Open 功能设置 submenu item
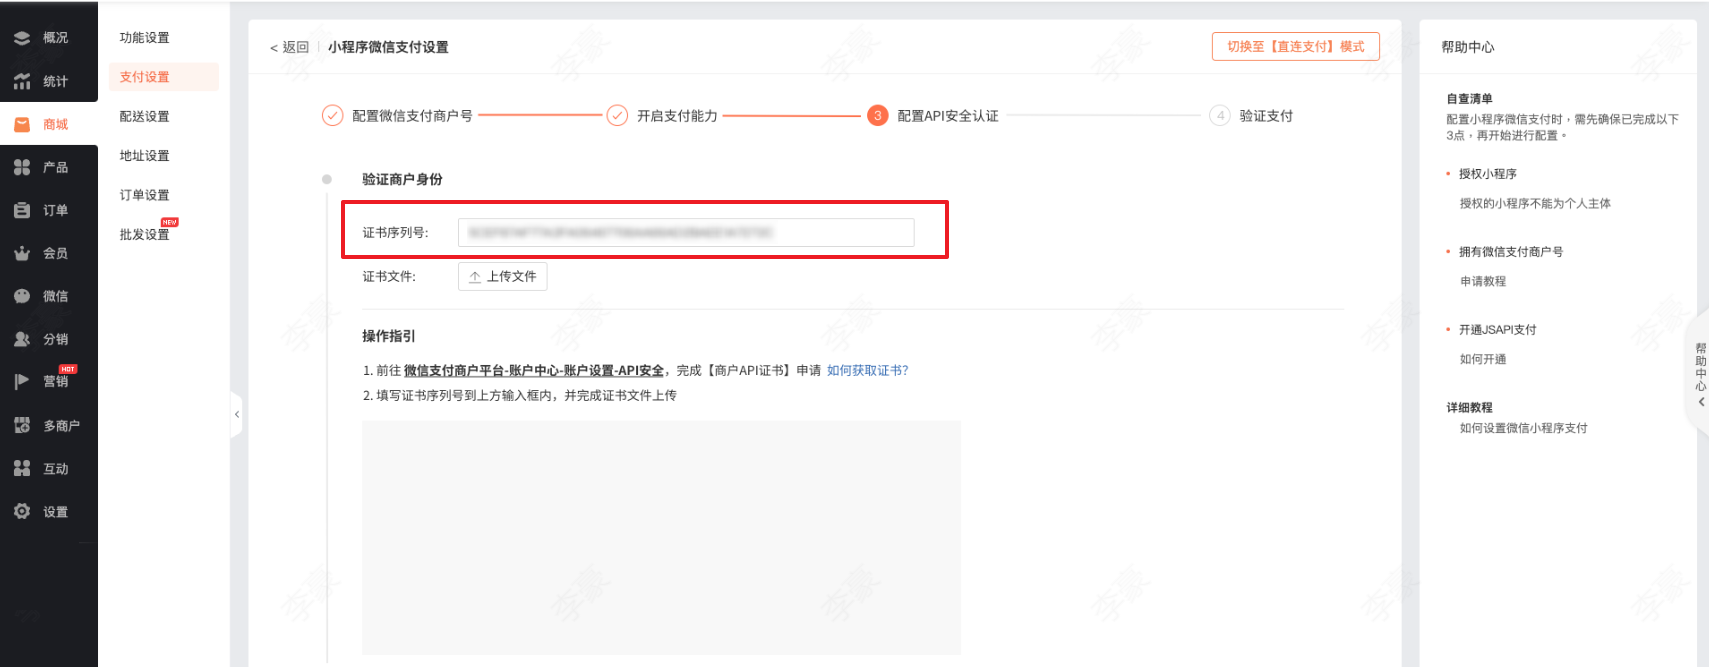The height and width of the screenshot is (667, 1709). (x=145, y=38)
